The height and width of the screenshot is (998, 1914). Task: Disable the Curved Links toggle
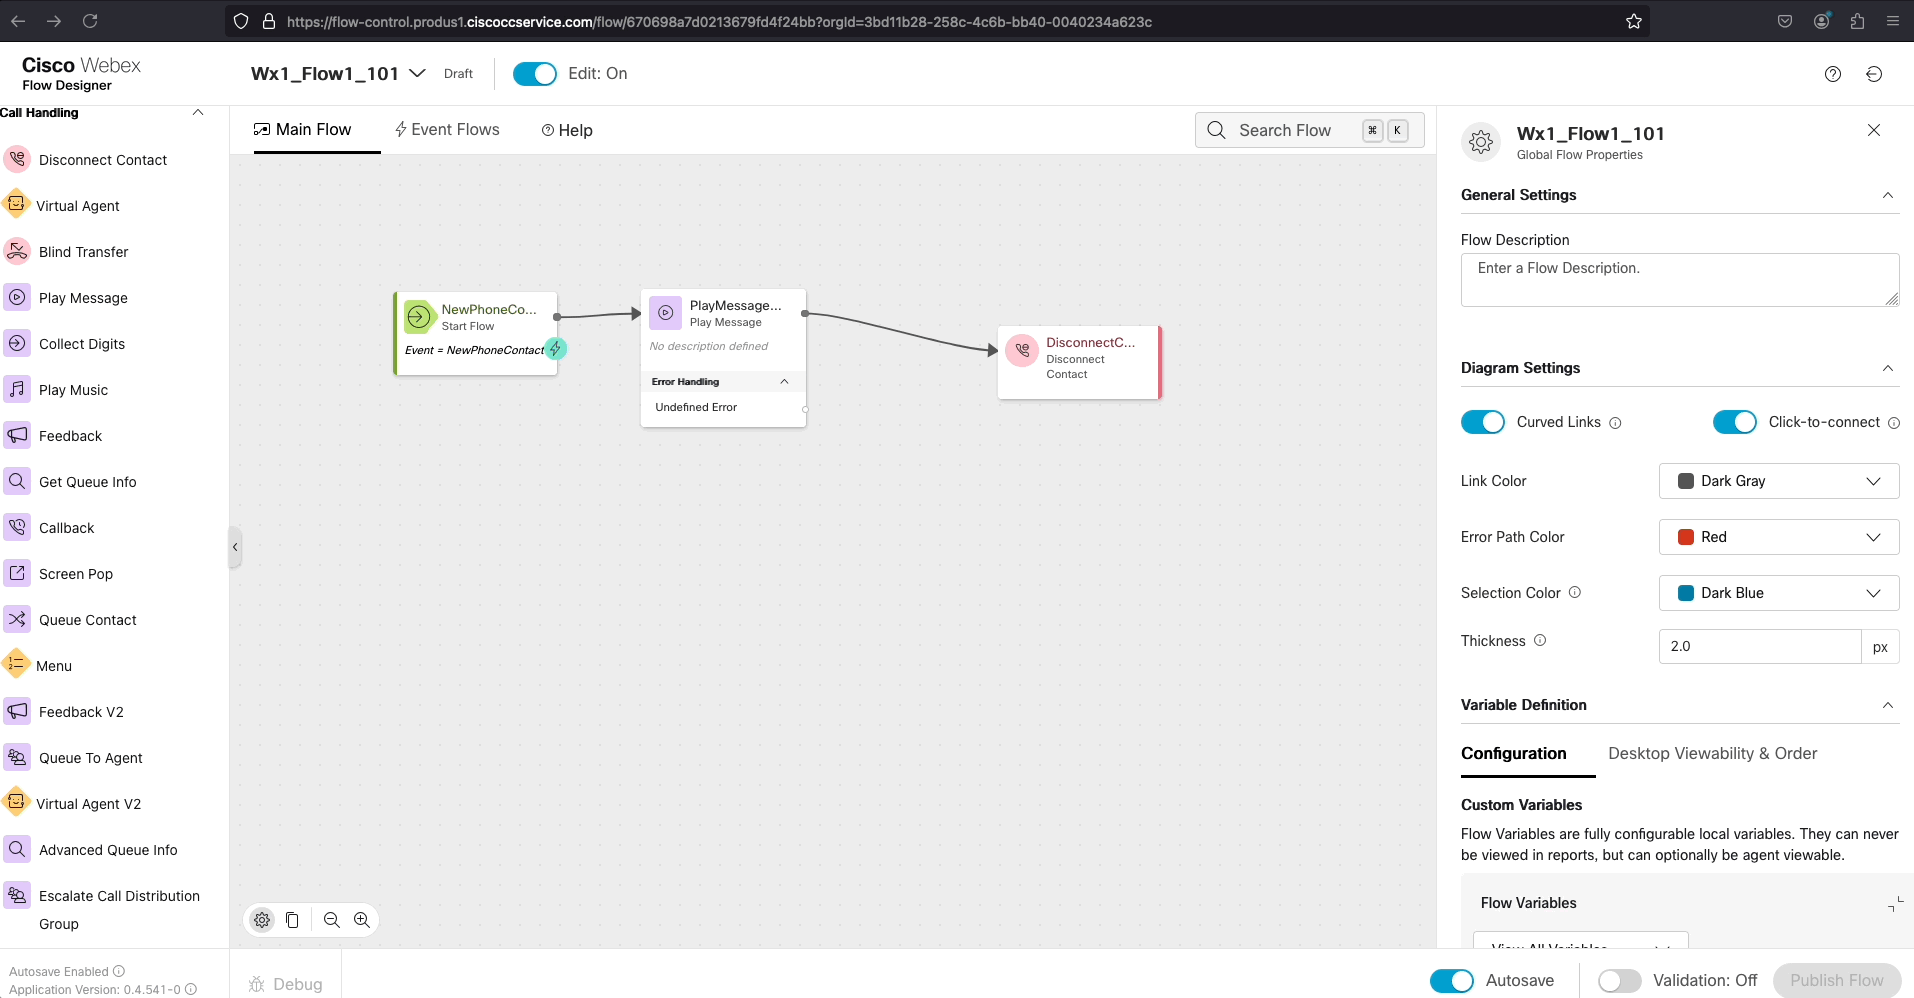click(1482, 422)
